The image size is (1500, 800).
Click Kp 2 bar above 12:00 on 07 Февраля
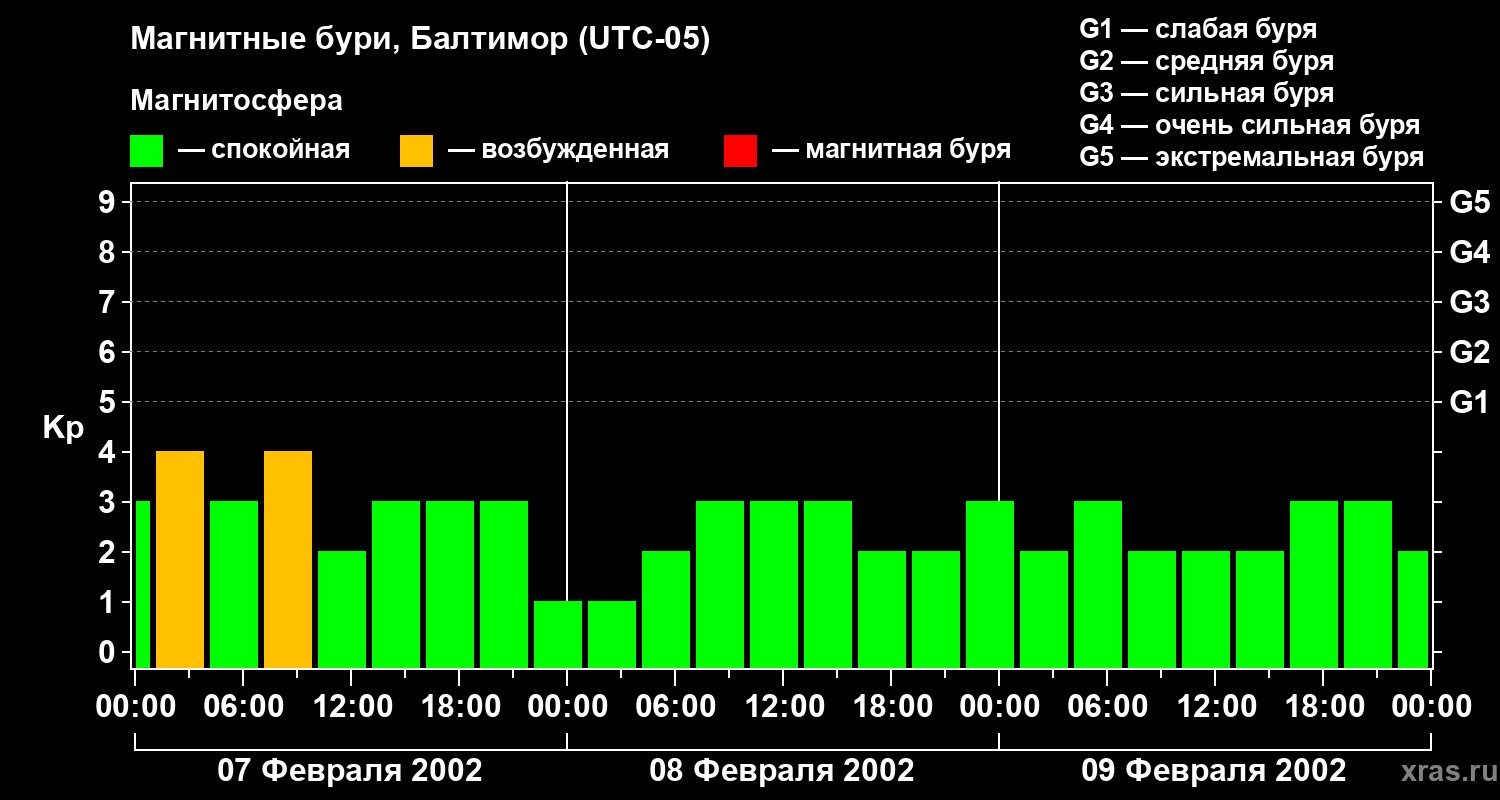(342, 609)
